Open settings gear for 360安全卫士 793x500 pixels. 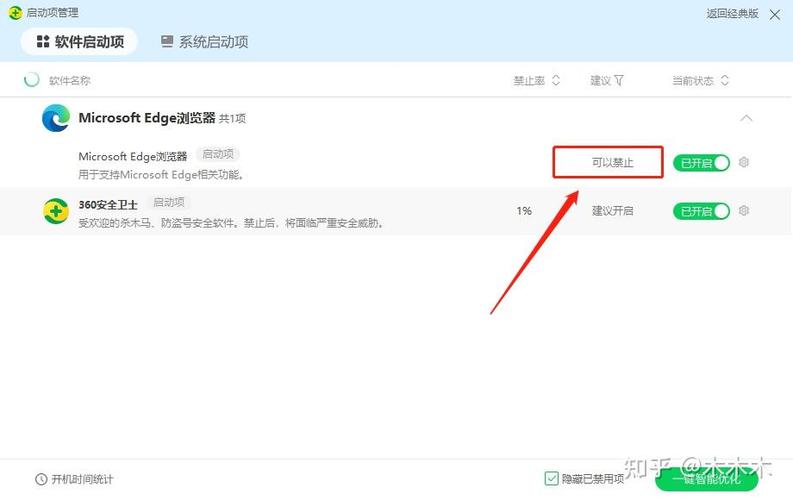[743, 210]
